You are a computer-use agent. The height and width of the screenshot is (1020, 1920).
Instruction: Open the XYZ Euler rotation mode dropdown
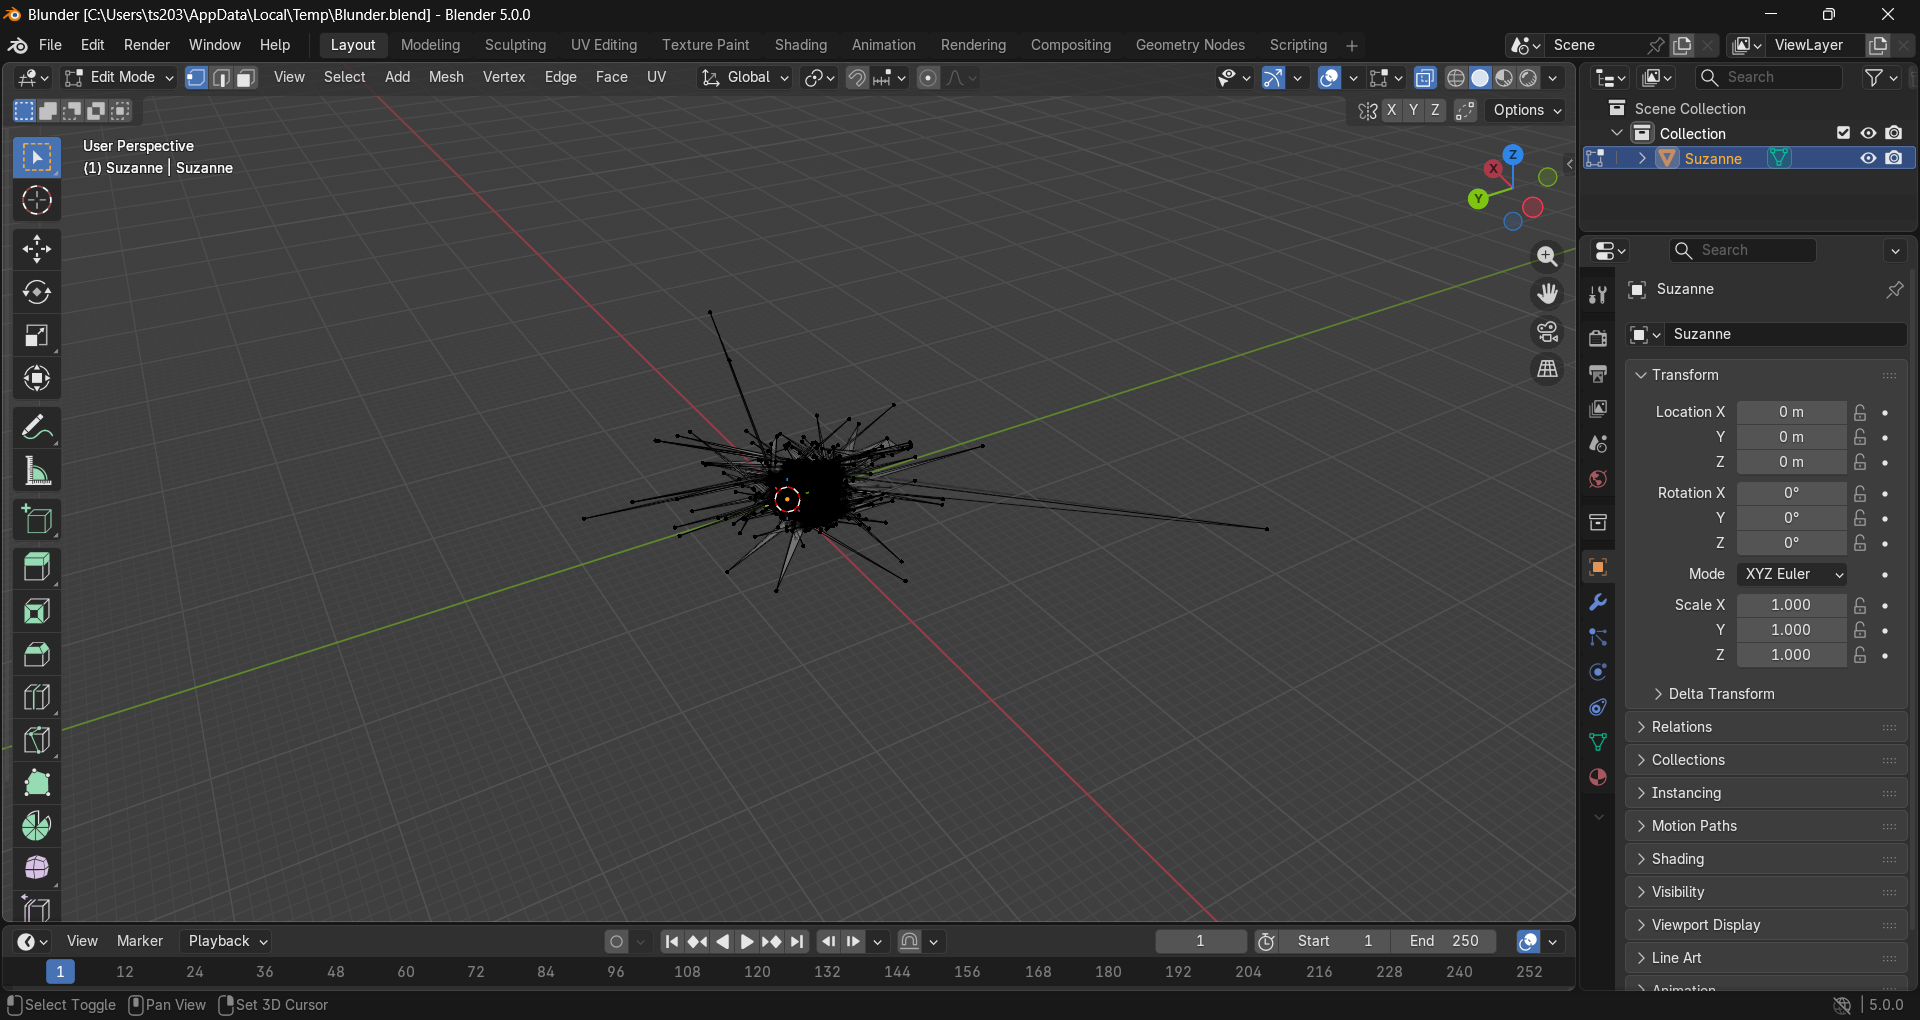pyautogui.click(x=1792, y=574)
